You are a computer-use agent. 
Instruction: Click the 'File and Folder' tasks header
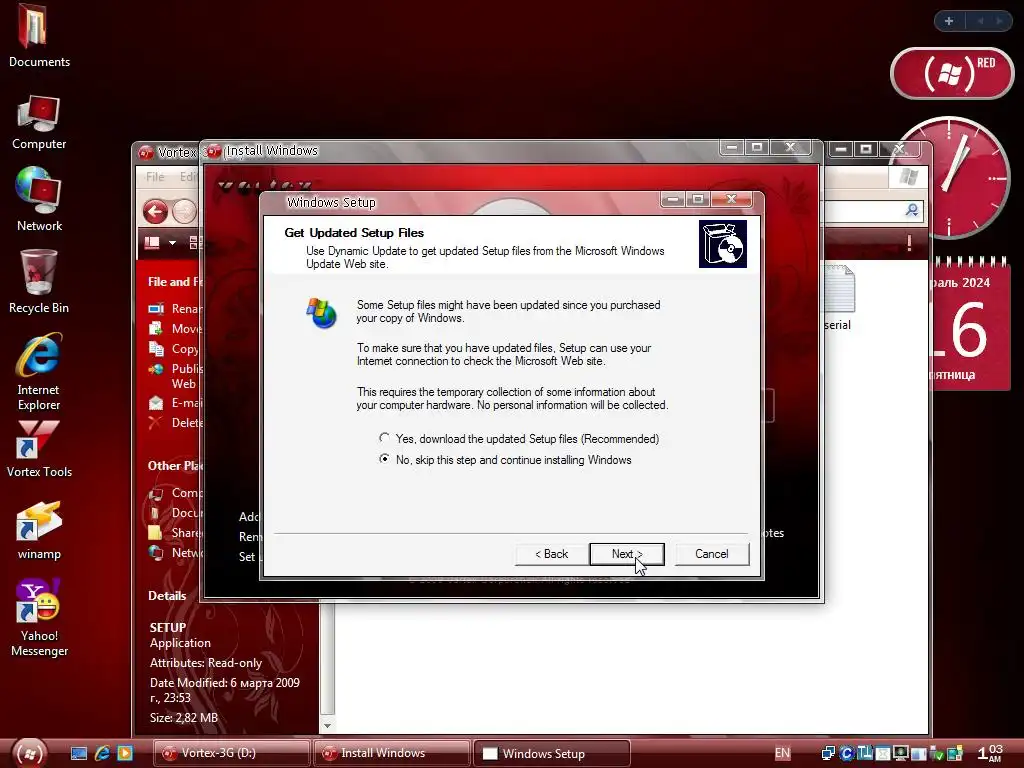coord(174,281)
